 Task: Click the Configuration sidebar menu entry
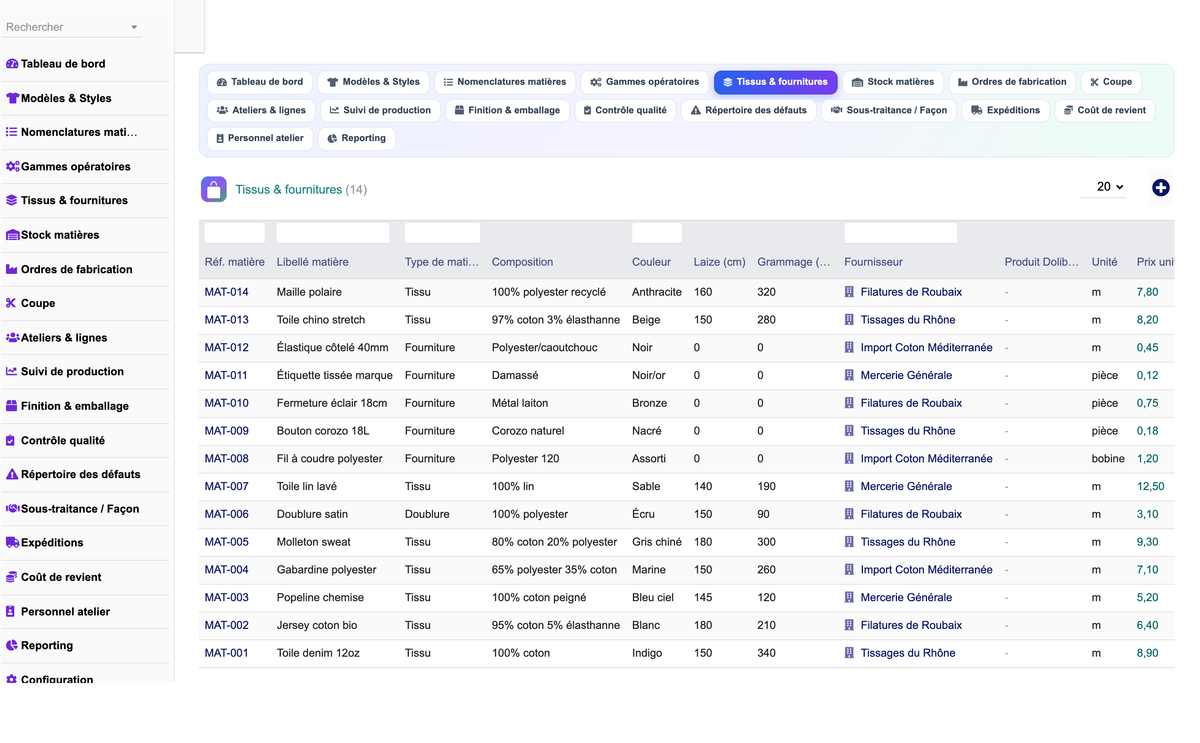[57, 678]
